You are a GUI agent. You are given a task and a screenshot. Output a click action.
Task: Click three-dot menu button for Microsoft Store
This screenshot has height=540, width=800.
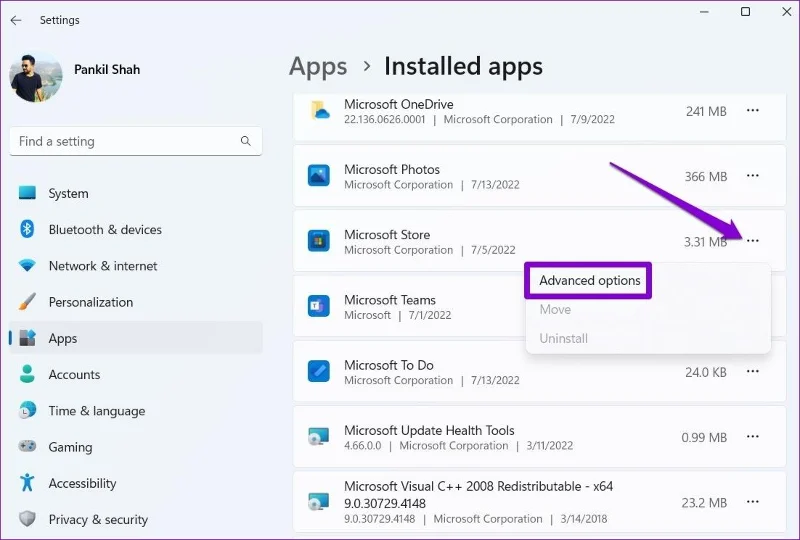click(753, 241)
